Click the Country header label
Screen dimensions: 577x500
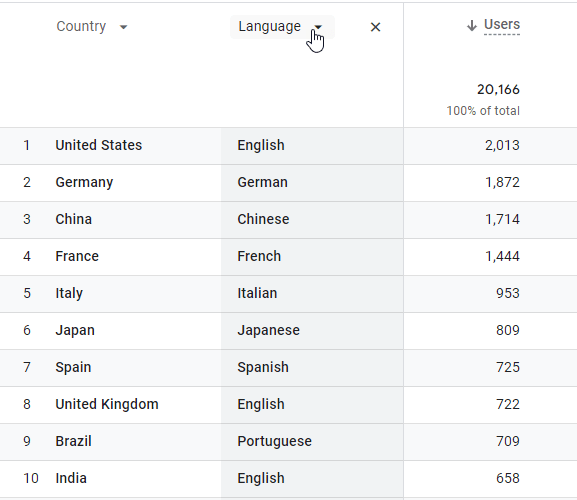tap(81, 26)
